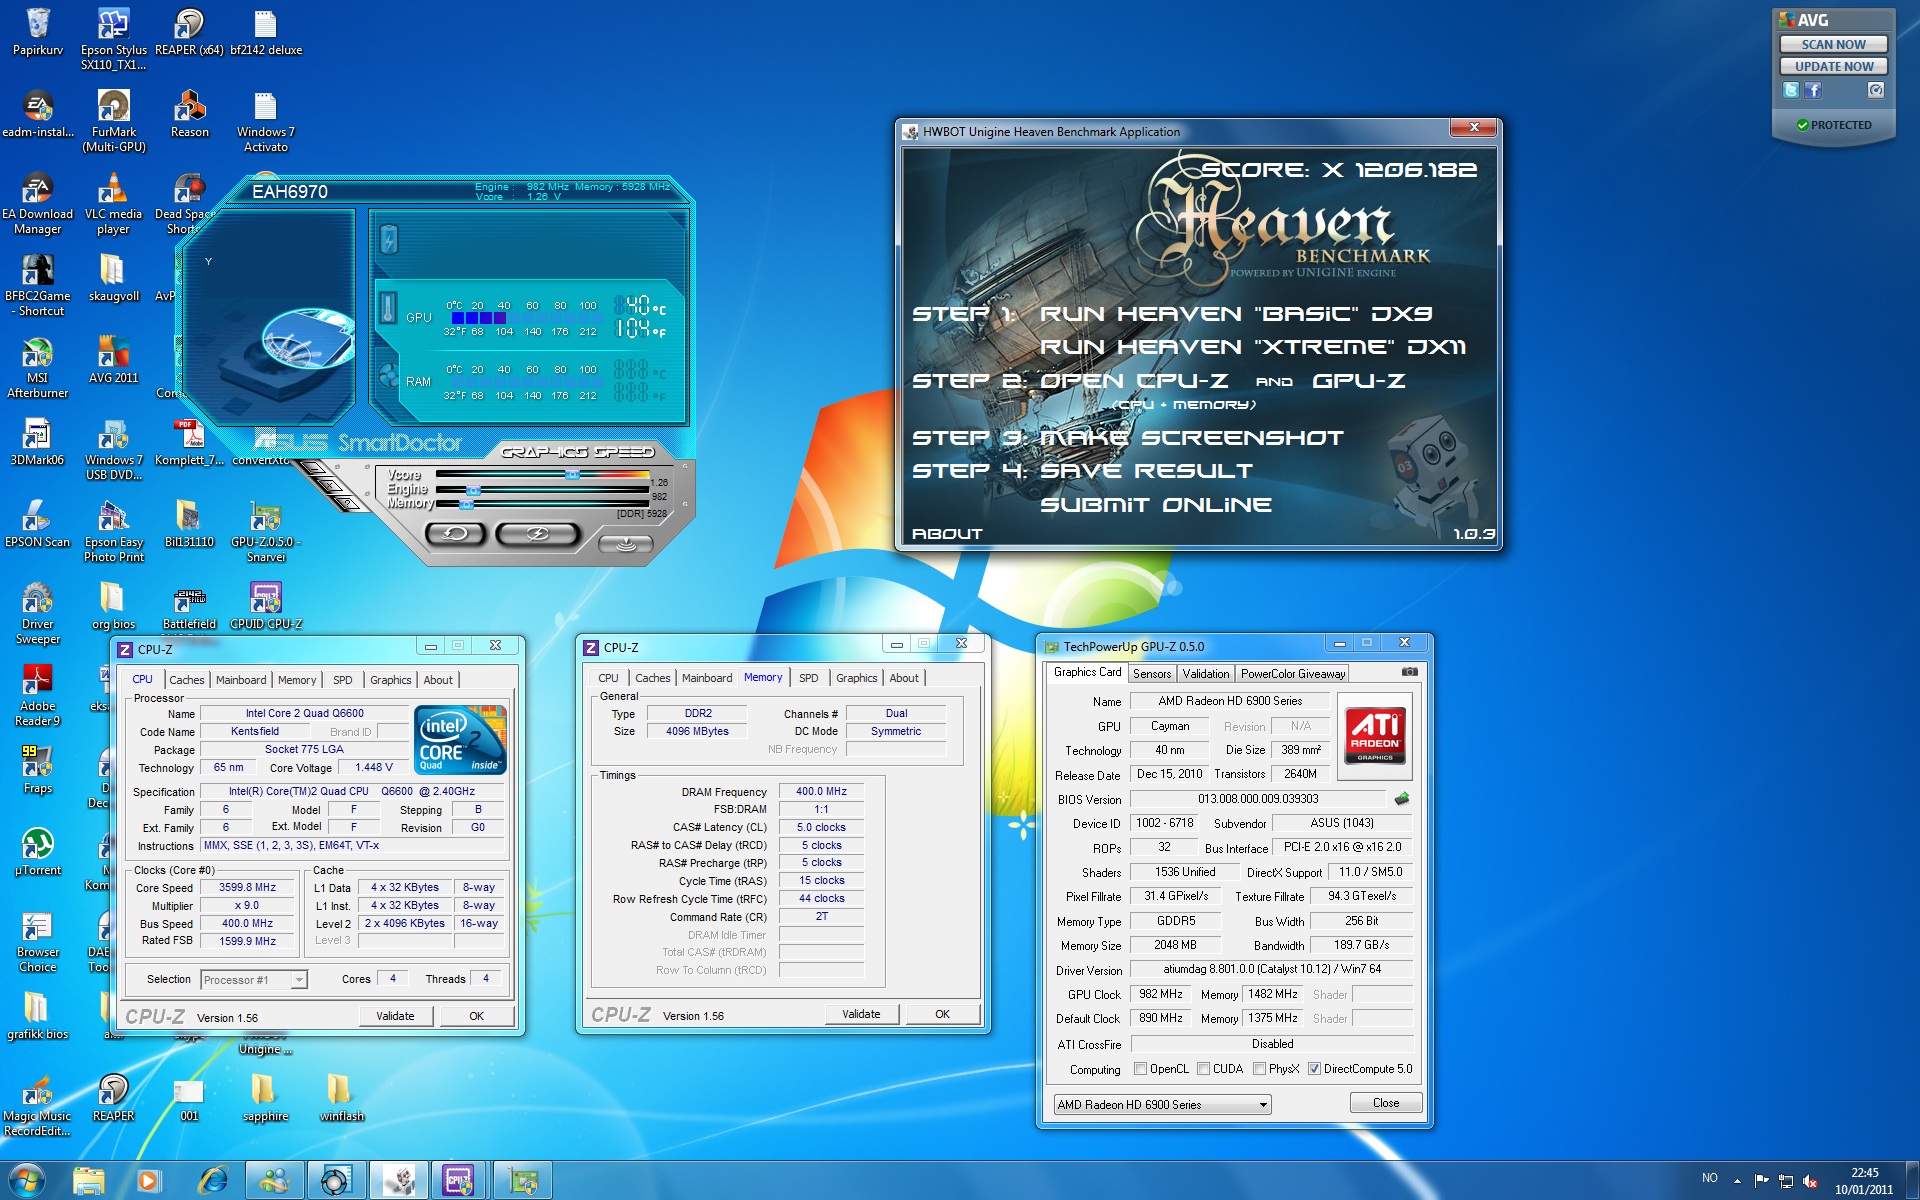Open PowerColor Giveaway tab in GPU-Z

click(1293, 673)
